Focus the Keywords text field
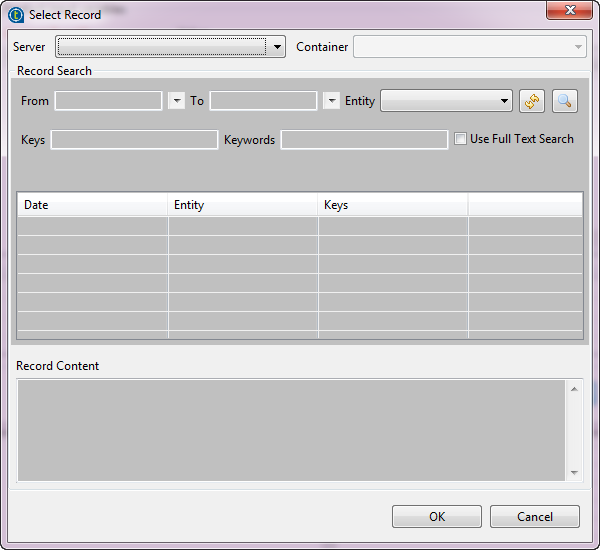 point(364,140)
